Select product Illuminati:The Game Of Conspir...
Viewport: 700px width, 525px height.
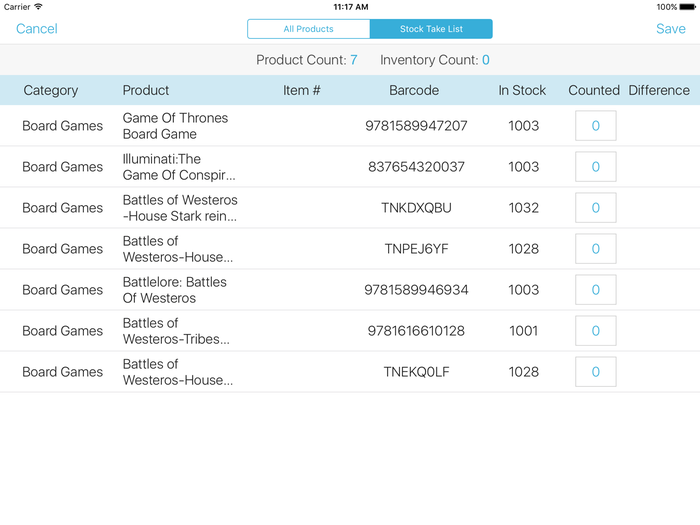[179, 167]
